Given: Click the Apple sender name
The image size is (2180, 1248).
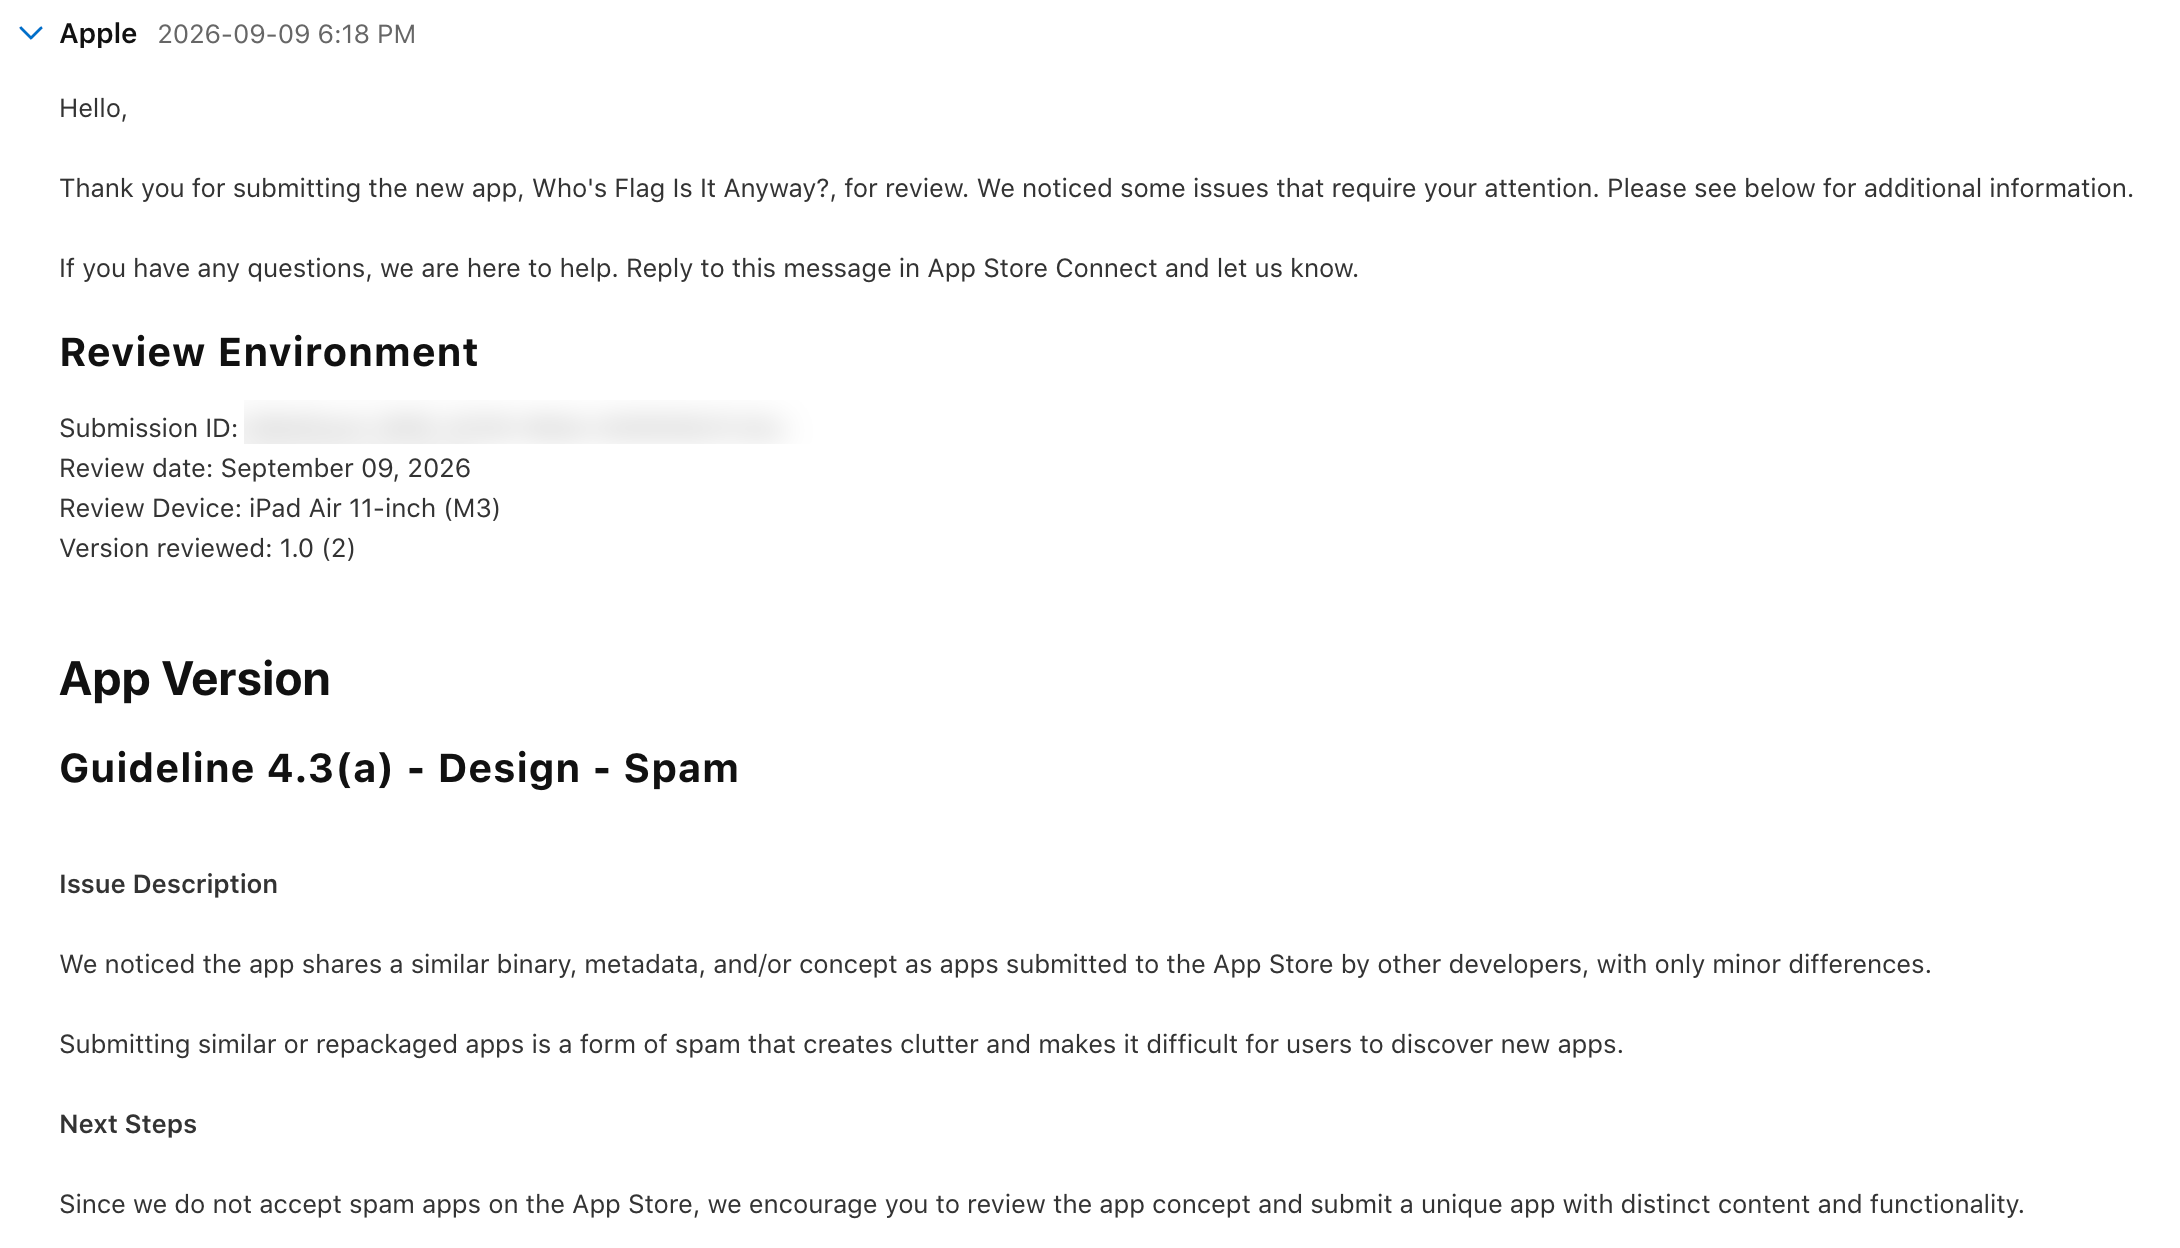Looking at the screenshot, I should [98, 34].
